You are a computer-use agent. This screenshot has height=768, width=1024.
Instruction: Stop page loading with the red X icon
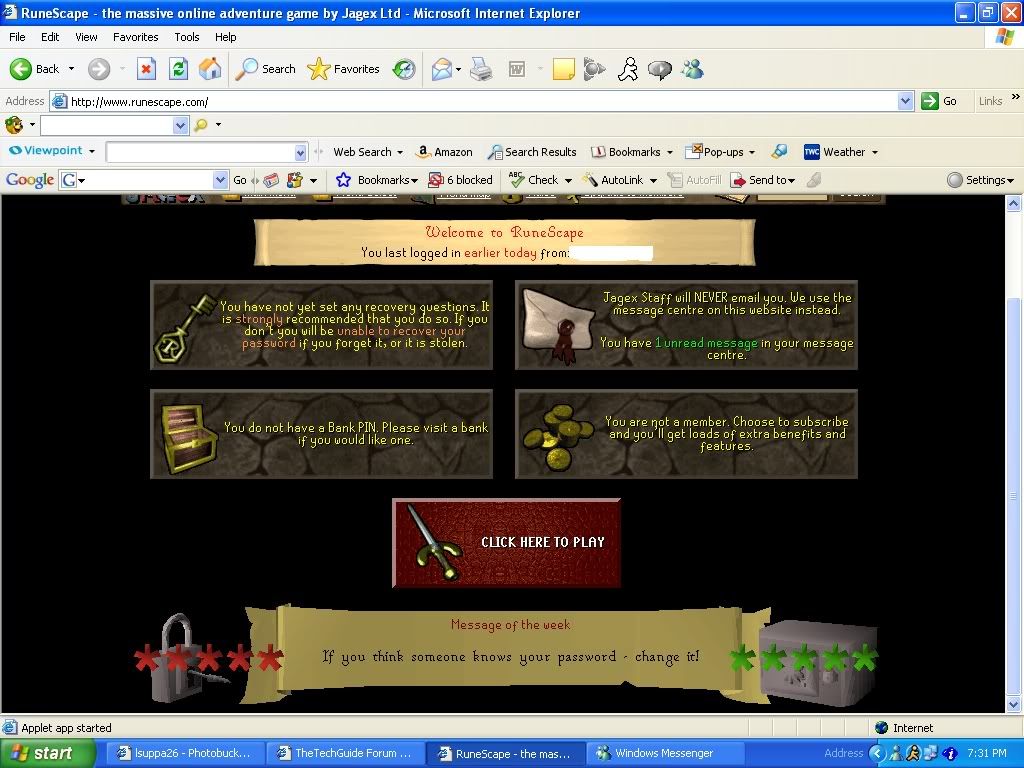point(146,69)
